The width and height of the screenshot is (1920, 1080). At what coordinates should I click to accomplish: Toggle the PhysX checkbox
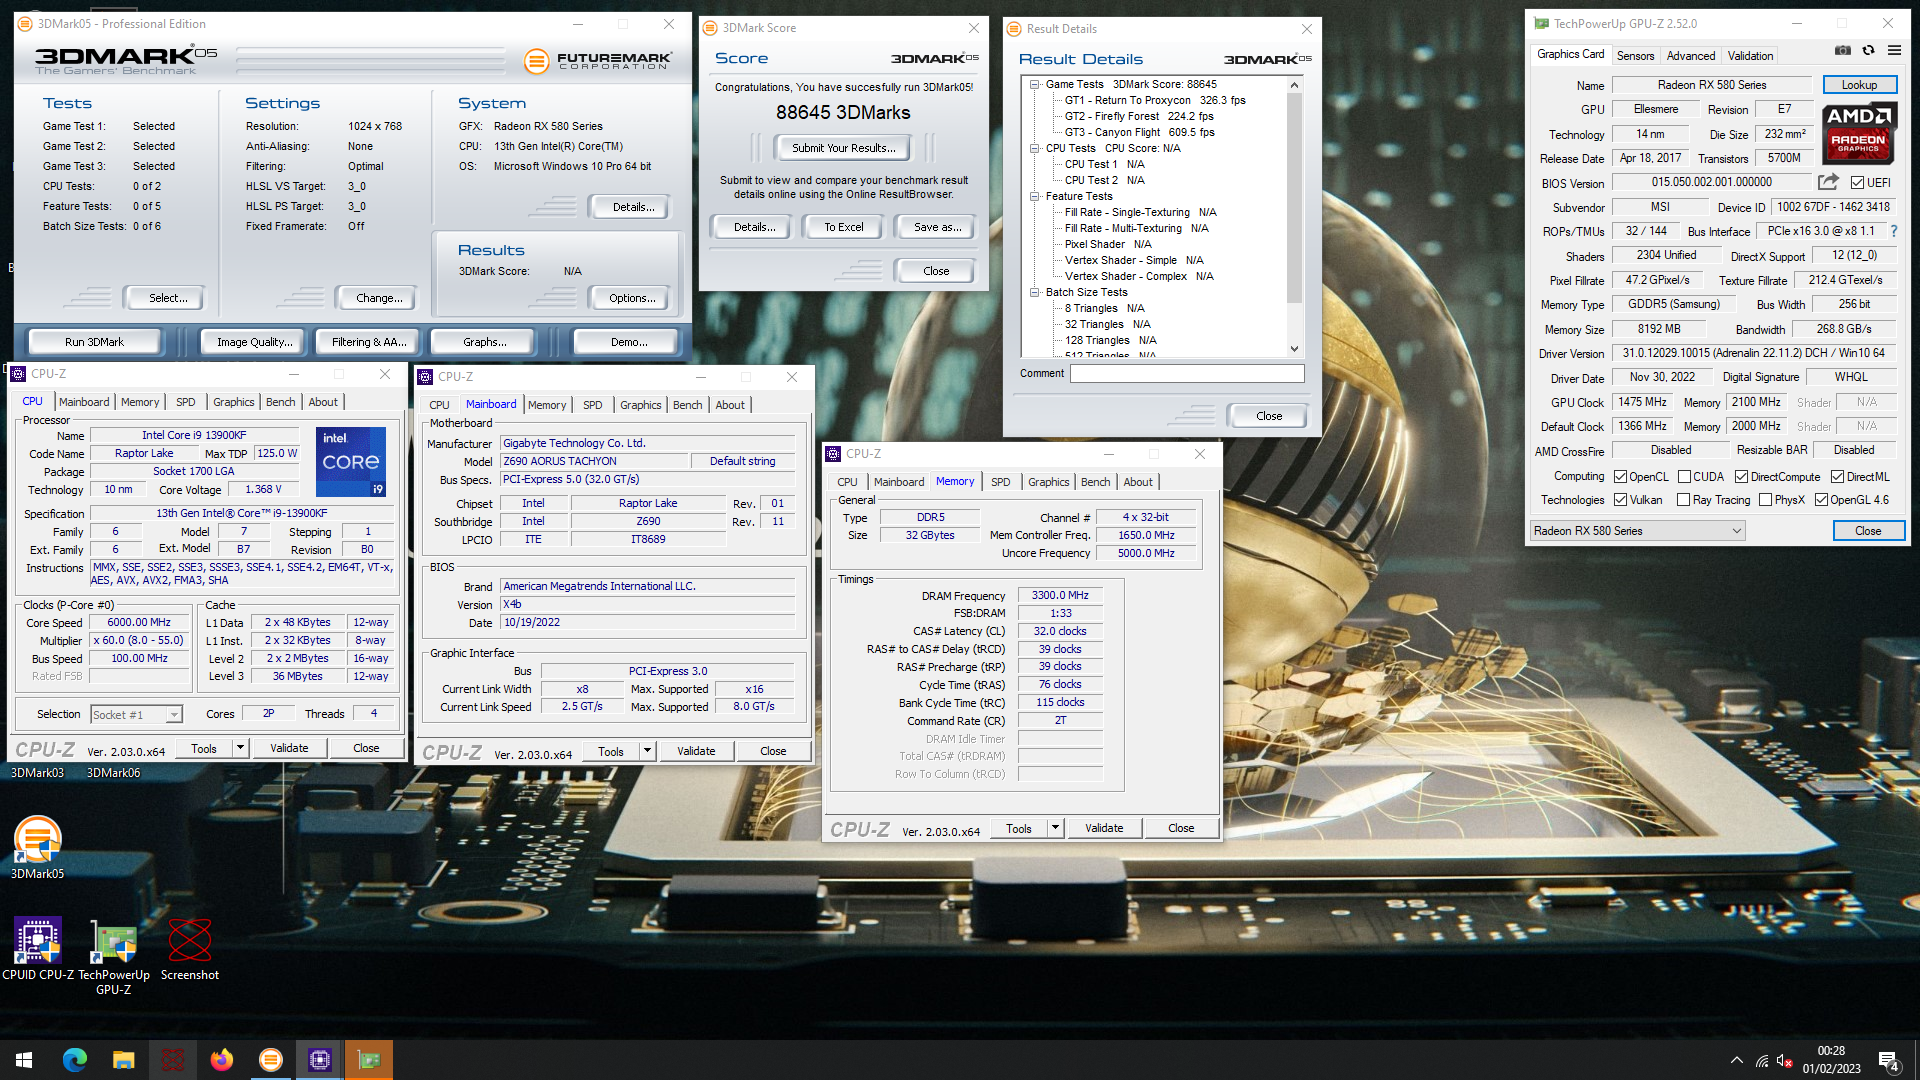pyautogui.click(x=1765, y=500)
